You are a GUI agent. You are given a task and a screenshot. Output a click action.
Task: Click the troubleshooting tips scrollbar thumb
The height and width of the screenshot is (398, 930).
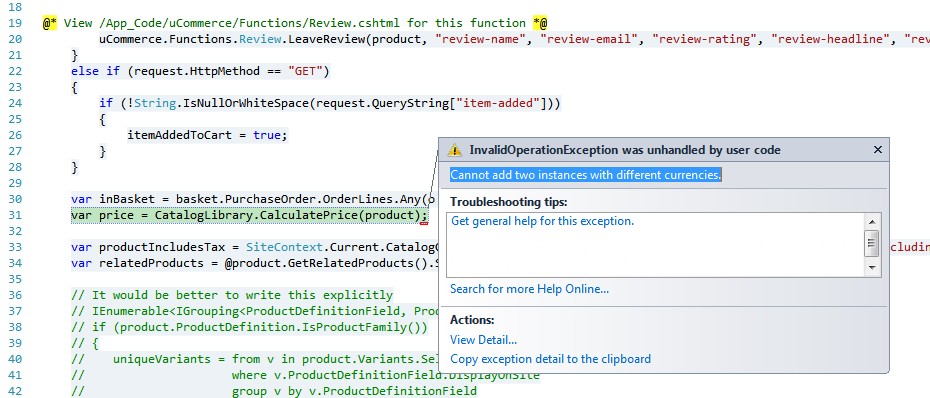(871, 243)
